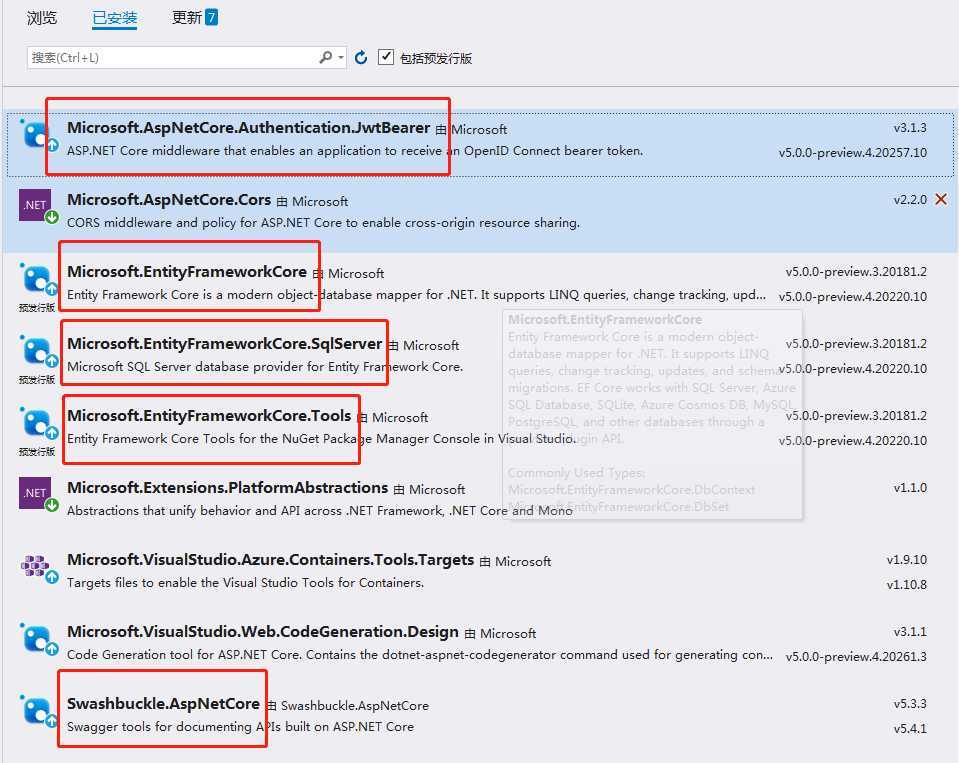This screenshot has height=763, width=959.
Task: Click Targets files Visual Studio Tools description
Action: point(245,583)
